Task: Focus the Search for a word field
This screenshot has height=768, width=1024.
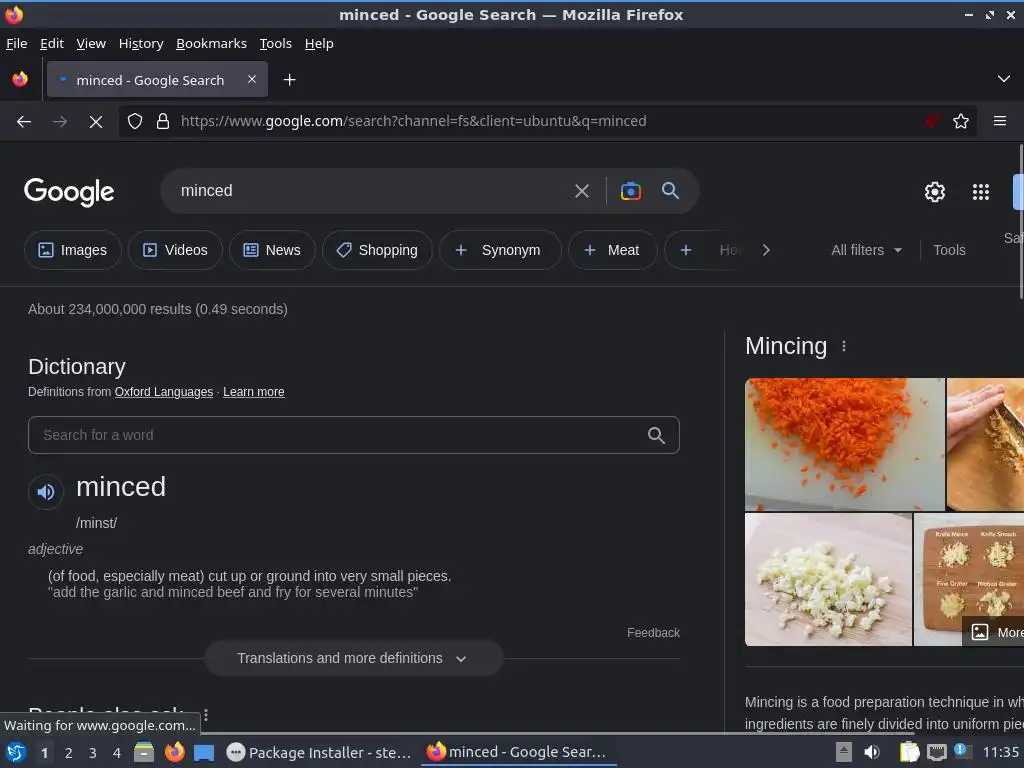Action: (x=353, y=435)
